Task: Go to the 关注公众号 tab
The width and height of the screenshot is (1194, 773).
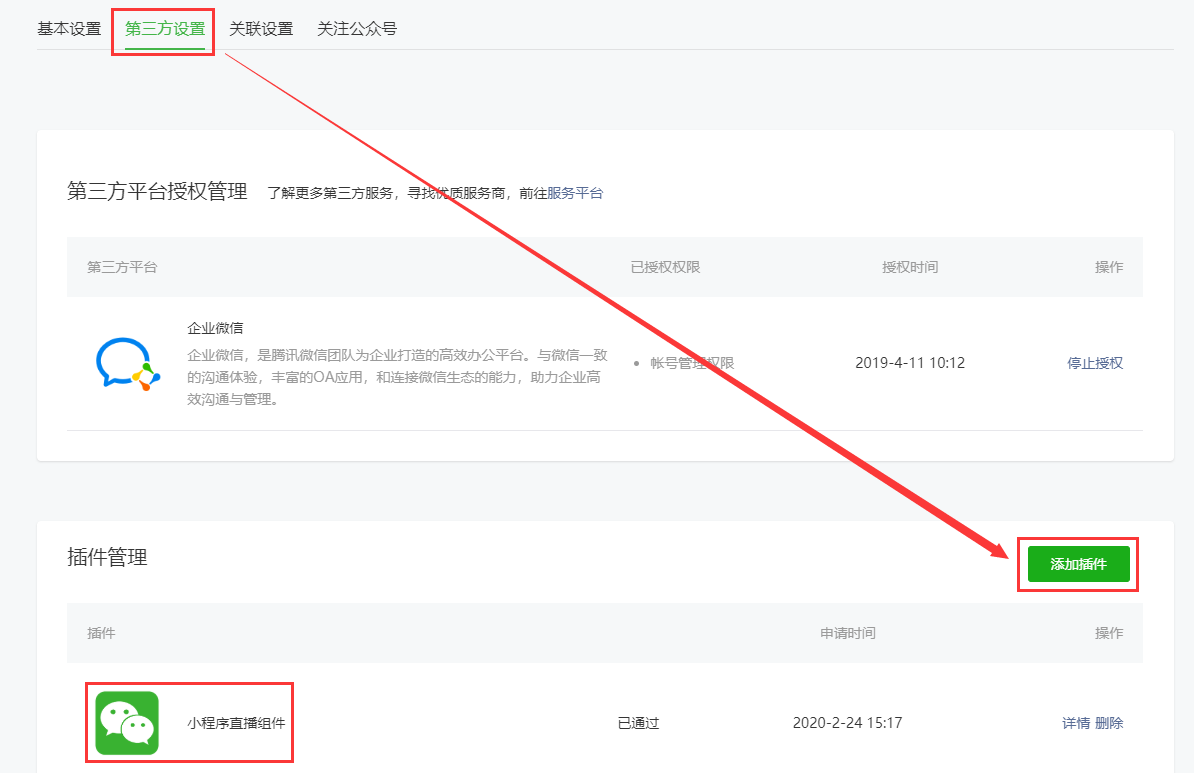Action: [x=357, y=28]
